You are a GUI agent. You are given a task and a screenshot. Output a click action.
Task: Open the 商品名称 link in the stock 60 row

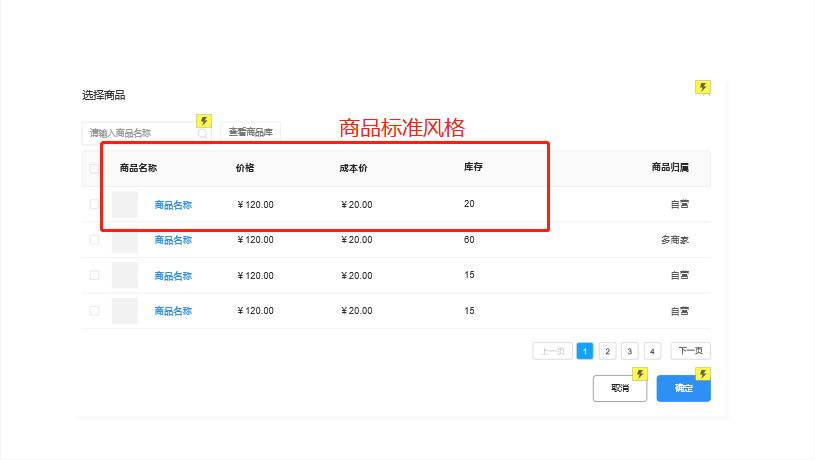click(173, 240)
